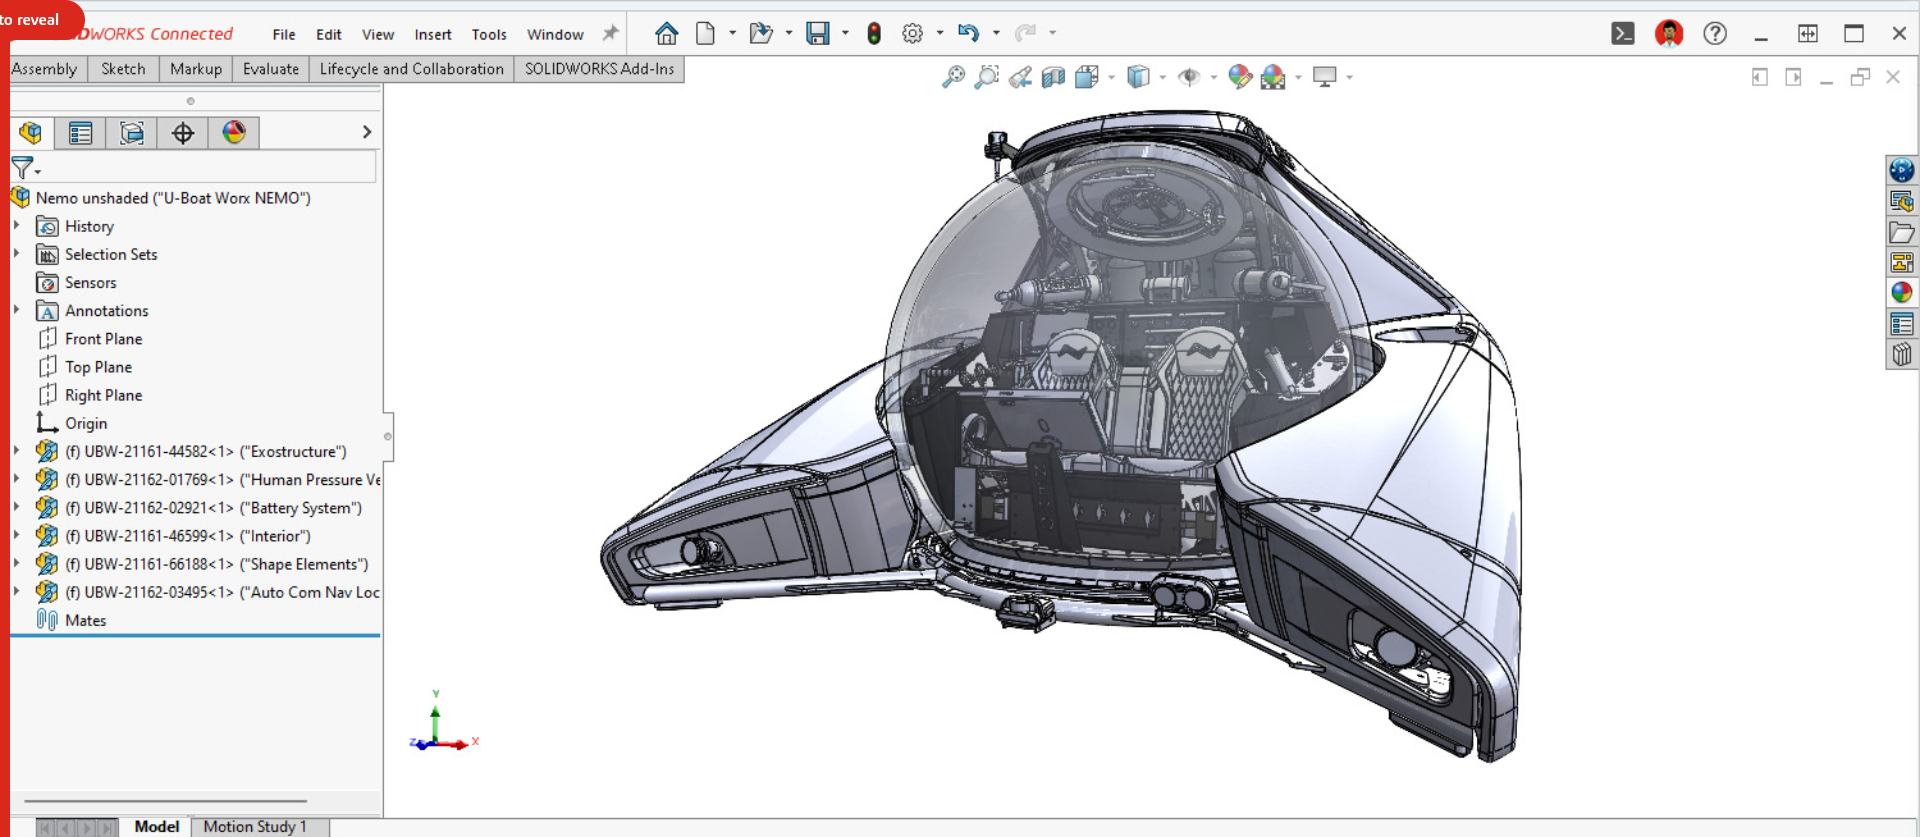
Task: Undo the last action
Action: tap(968, 33)
